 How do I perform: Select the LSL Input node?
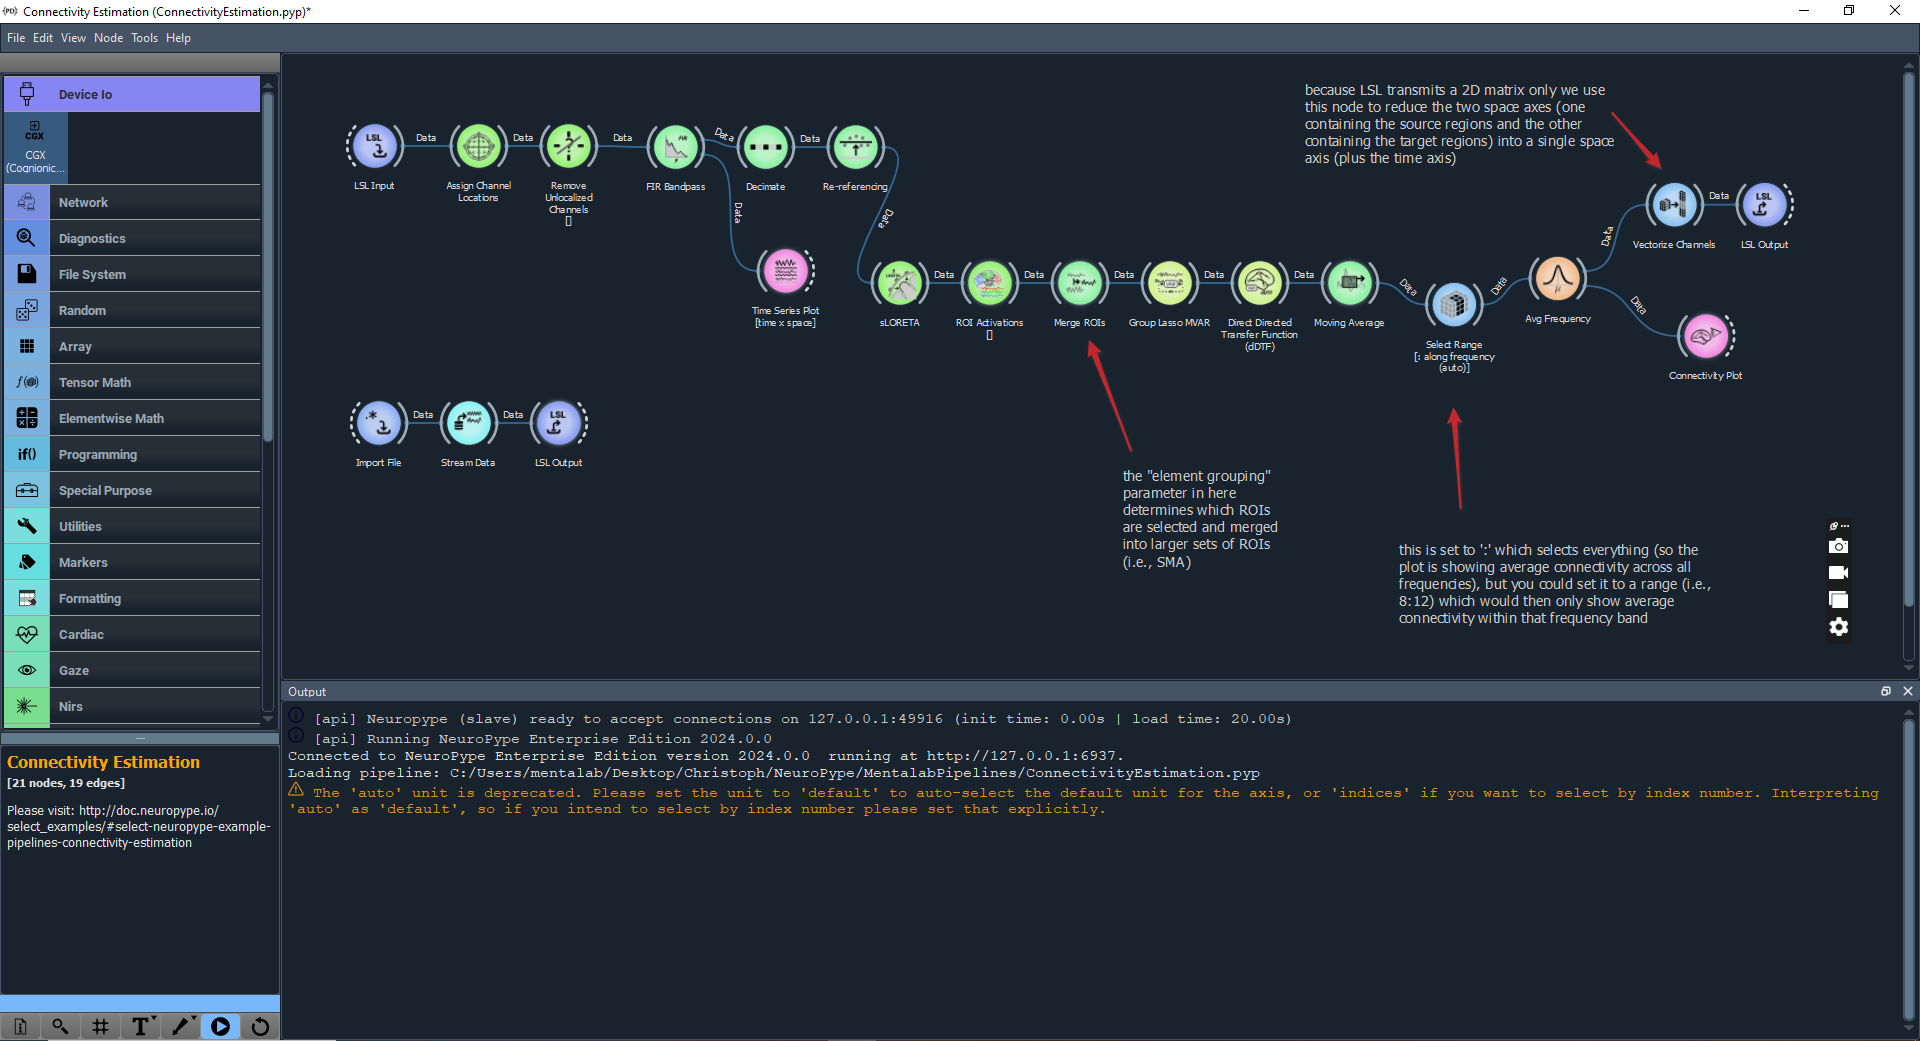(x=375, y=146)
